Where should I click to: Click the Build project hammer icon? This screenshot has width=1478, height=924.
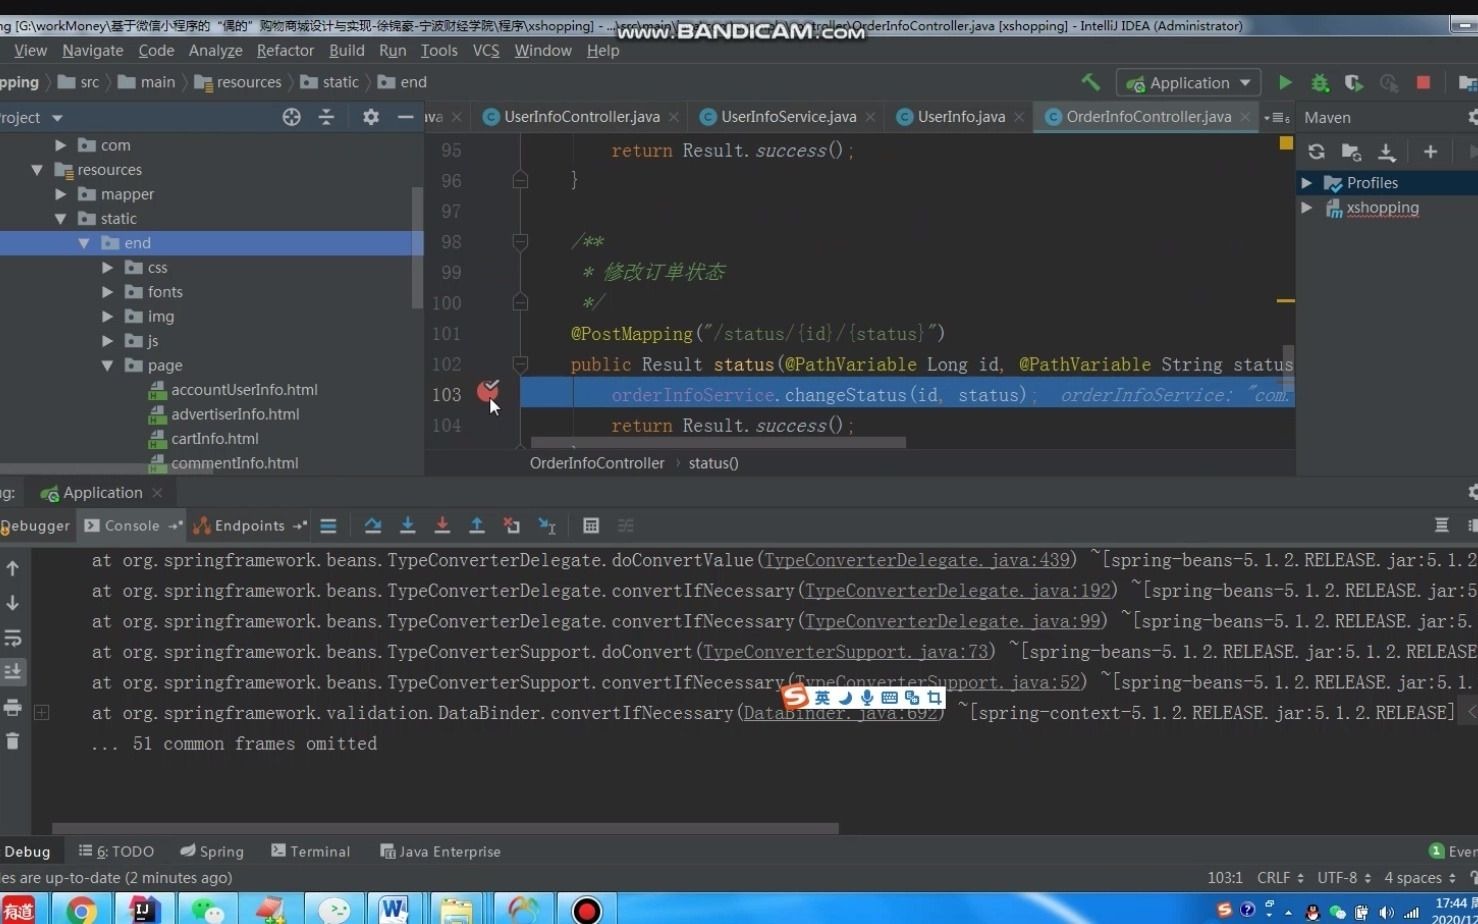click(x=1091, y=82)
